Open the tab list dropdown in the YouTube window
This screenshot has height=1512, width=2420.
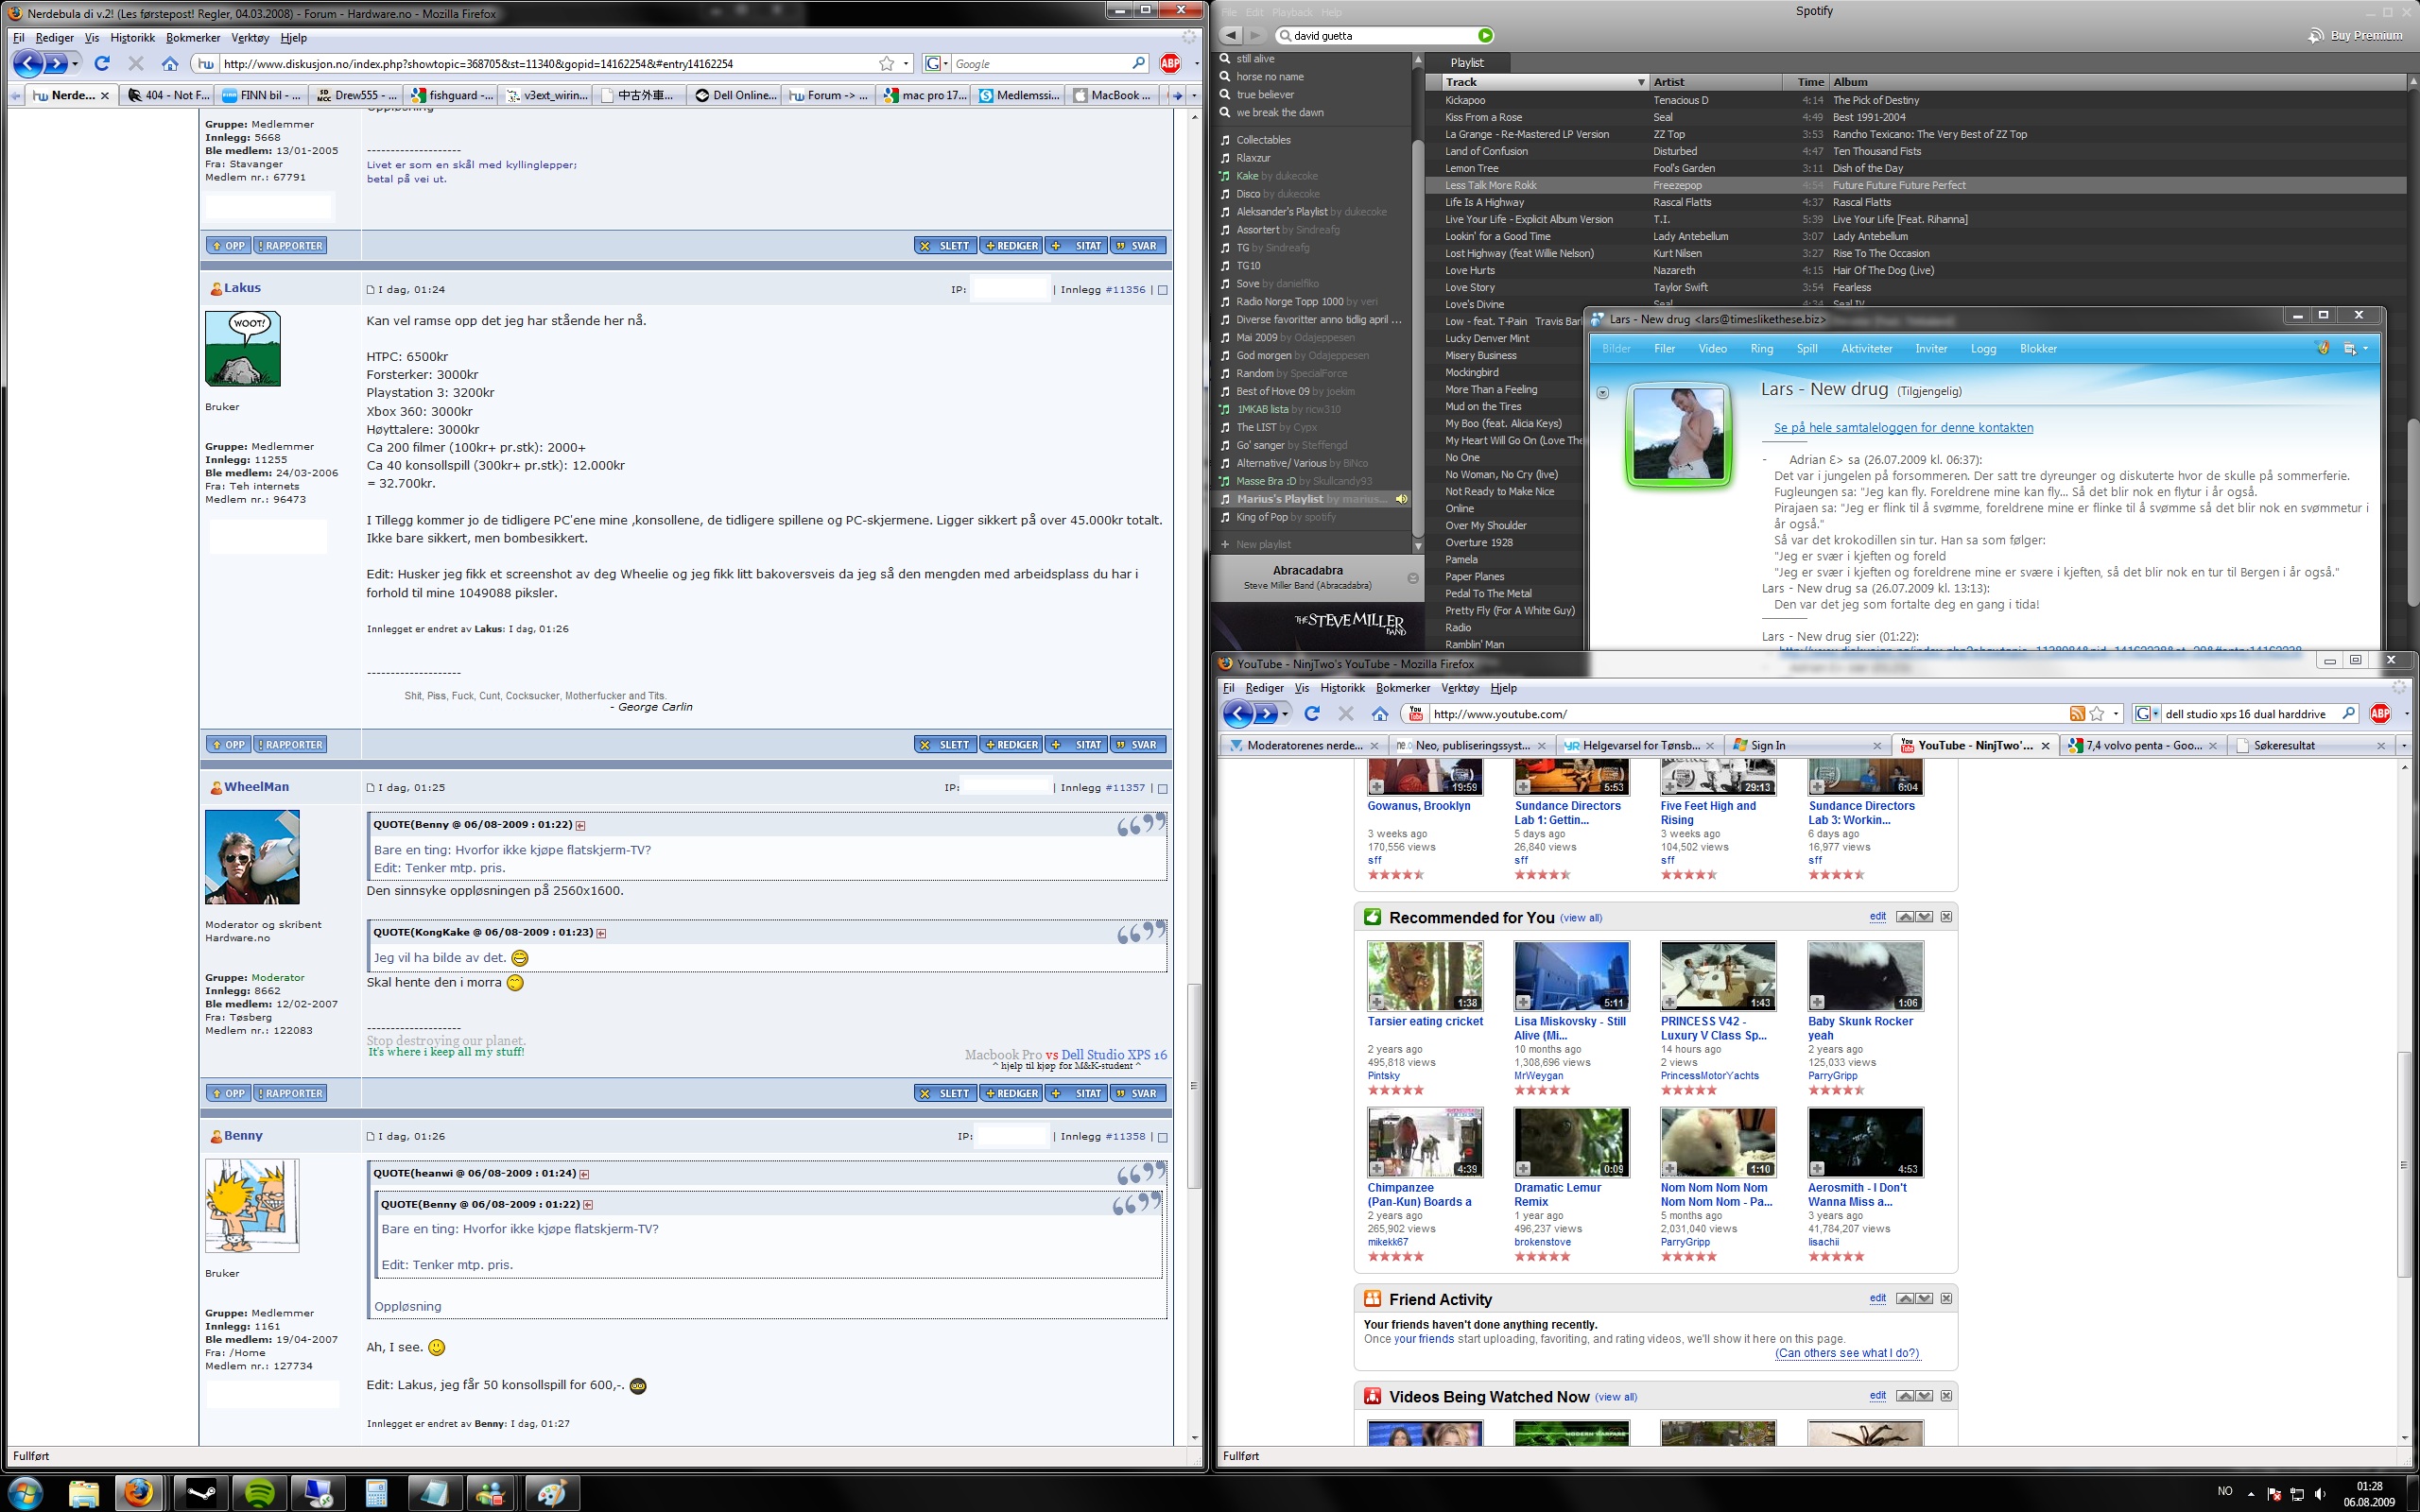tap(2404, 746)
